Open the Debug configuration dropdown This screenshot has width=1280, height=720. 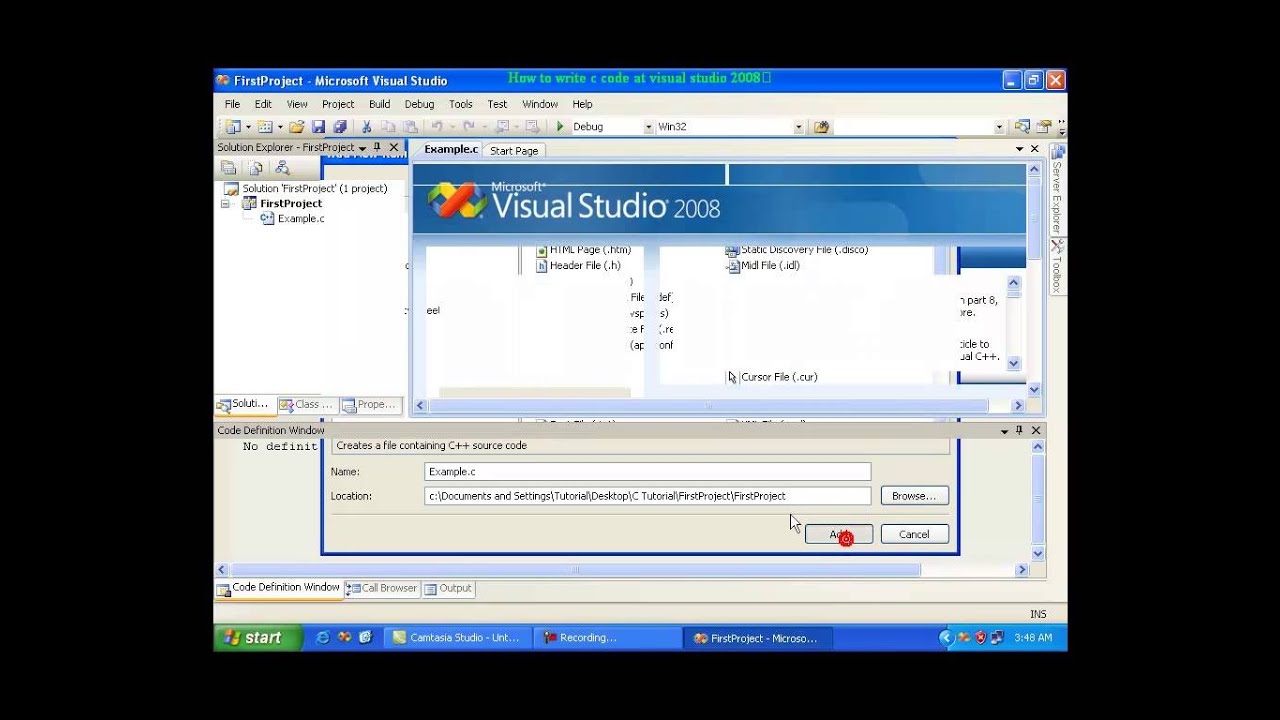[648, 127]
